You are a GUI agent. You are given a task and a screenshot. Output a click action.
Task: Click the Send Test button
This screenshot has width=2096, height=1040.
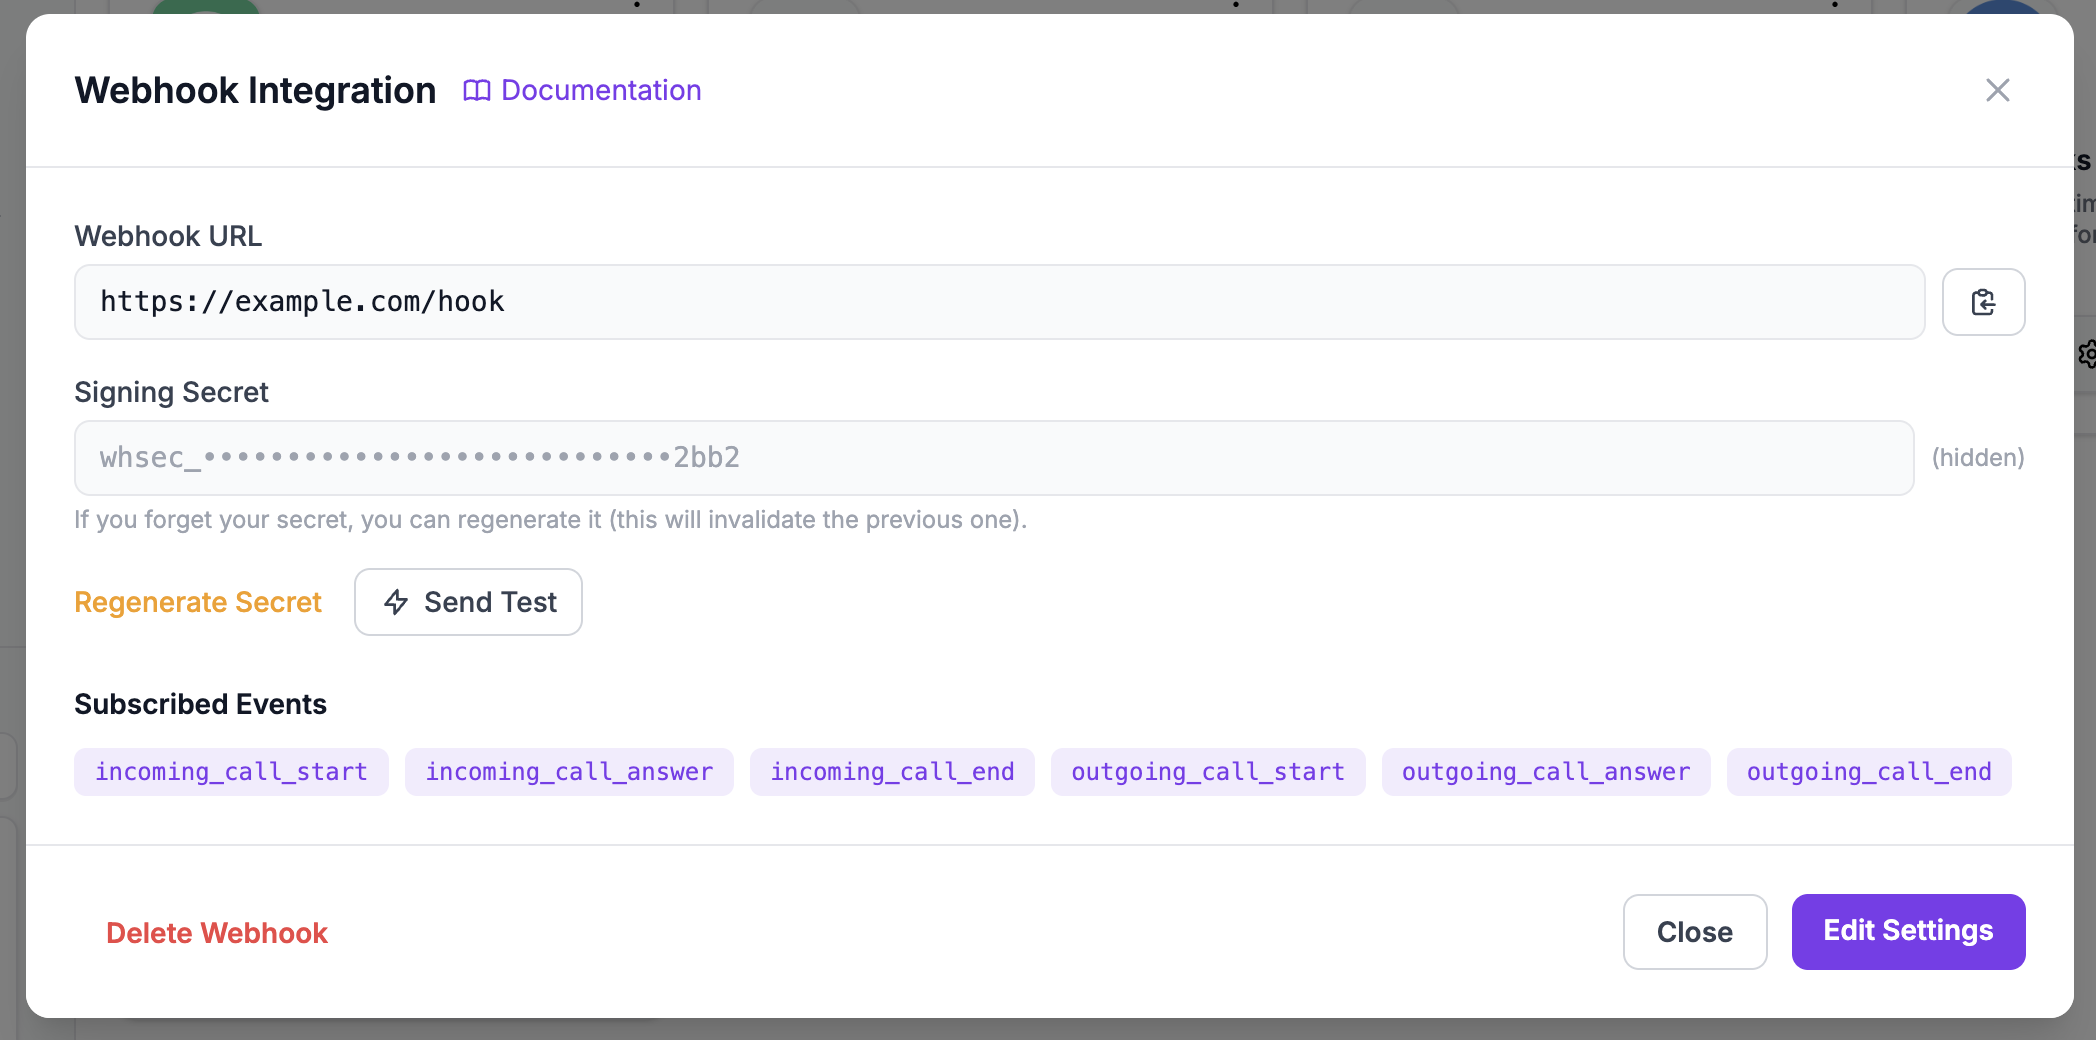pos(468,602)
